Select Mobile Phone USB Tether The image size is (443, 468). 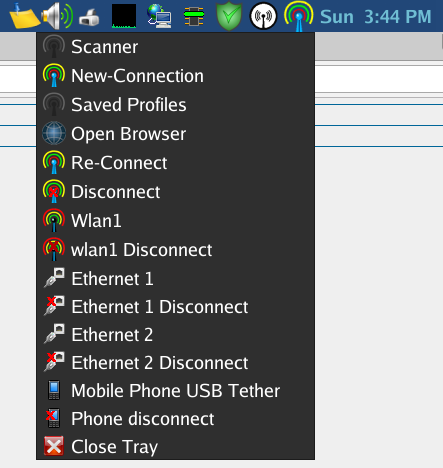[x=175, y=391]
